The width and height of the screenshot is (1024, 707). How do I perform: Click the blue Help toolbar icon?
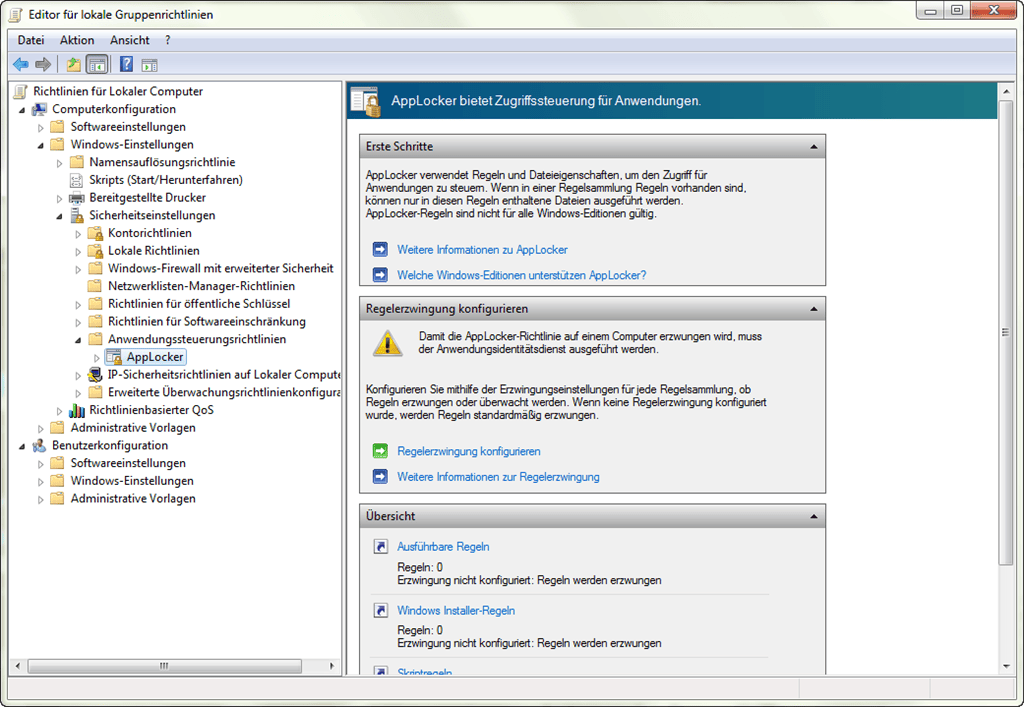point(126,65)
